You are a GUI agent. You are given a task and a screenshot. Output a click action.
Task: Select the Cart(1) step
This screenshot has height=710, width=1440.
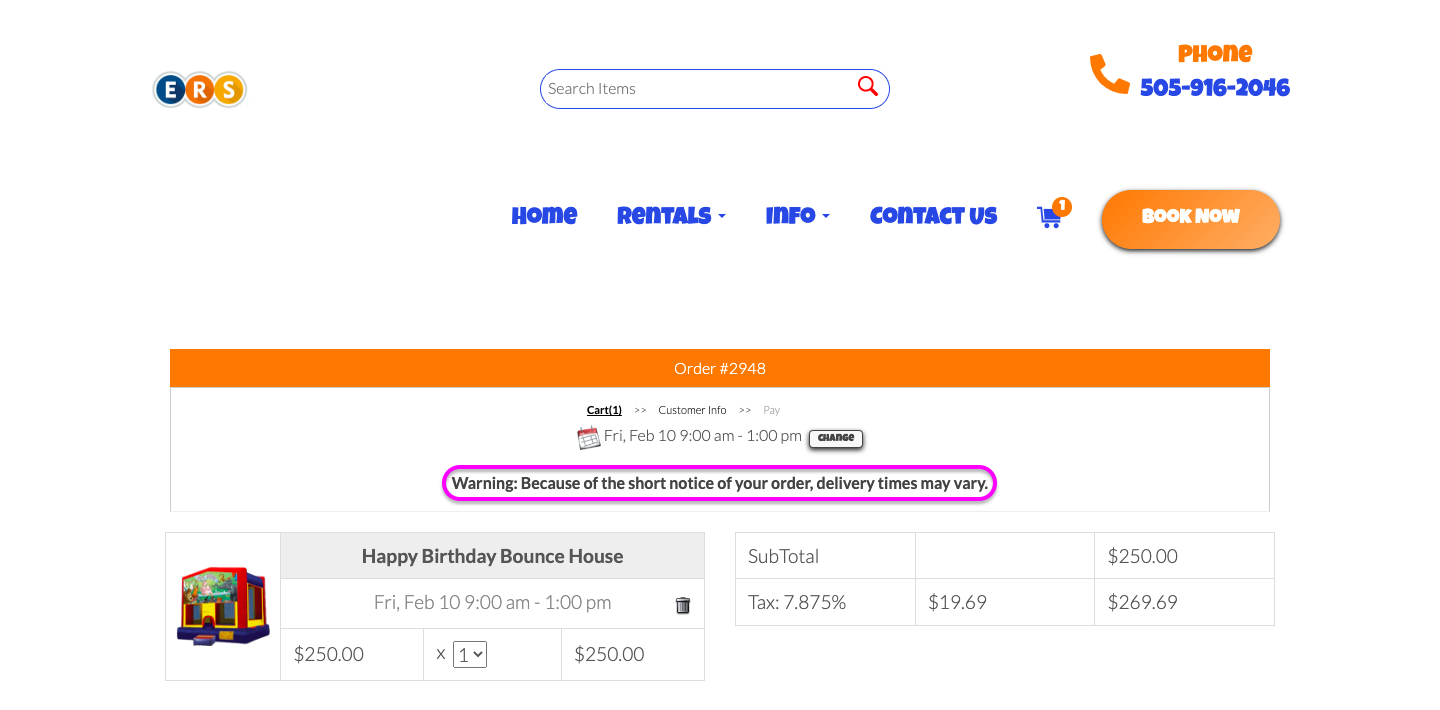coord(604,410)
